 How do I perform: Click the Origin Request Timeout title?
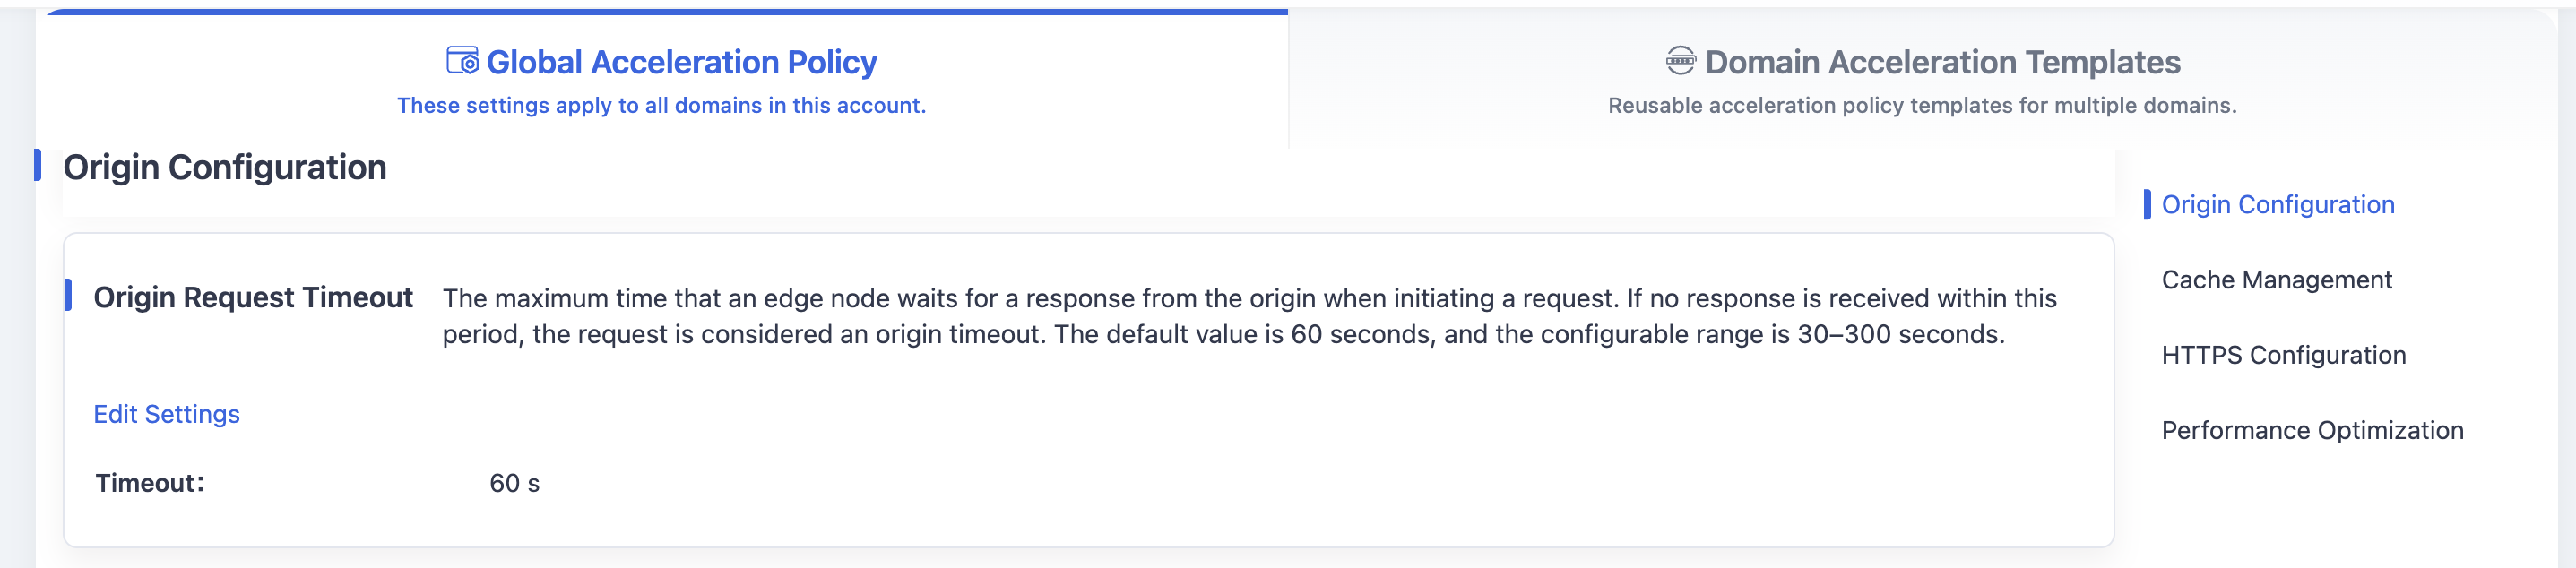(253, 297)
